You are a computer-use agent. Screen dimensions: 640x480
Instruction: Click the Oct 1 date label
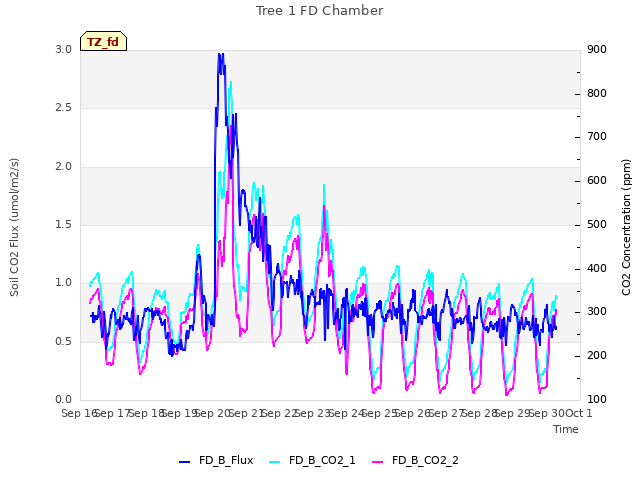pos(580,413)
